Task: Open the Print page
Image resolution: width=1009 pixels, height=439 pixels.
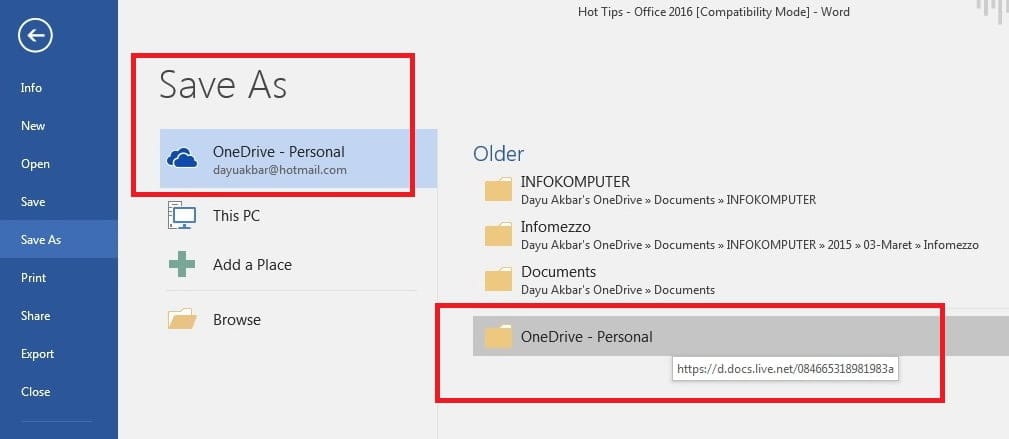Action: click(59, 277)
